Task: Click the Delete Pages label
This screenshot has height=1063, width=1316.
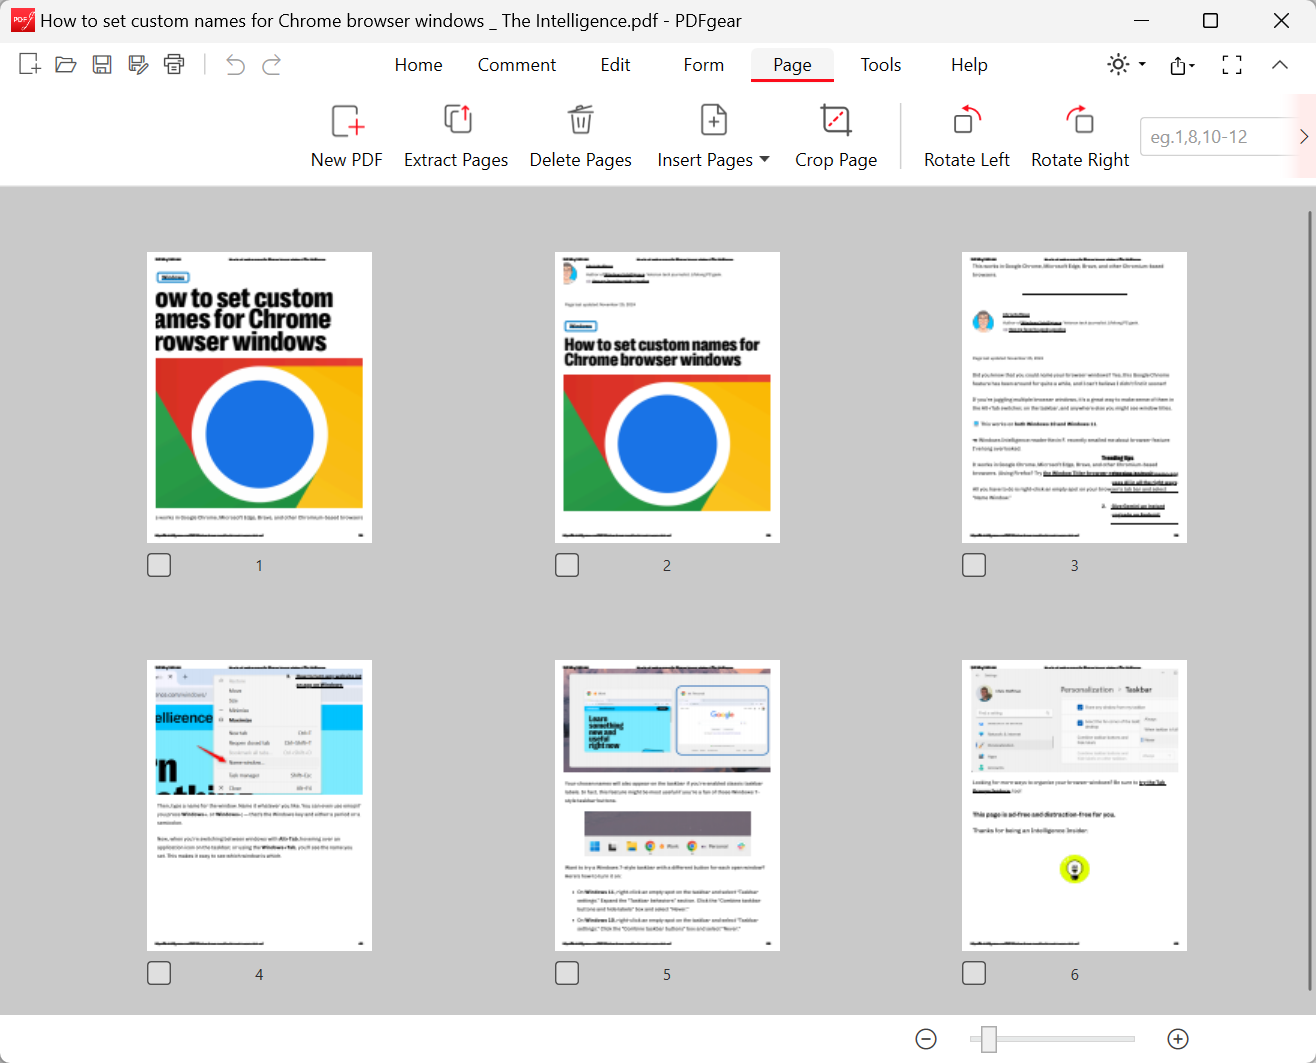Action: point(581,160)
